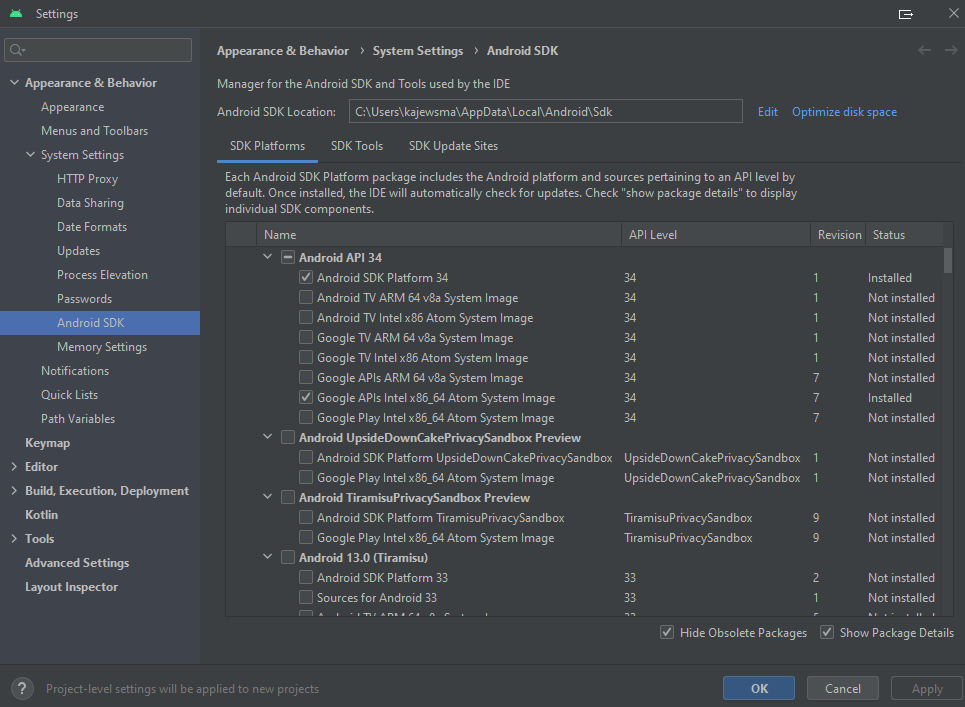
Task: Click the forward navigation arrow icon
Action: click(950, 50)
